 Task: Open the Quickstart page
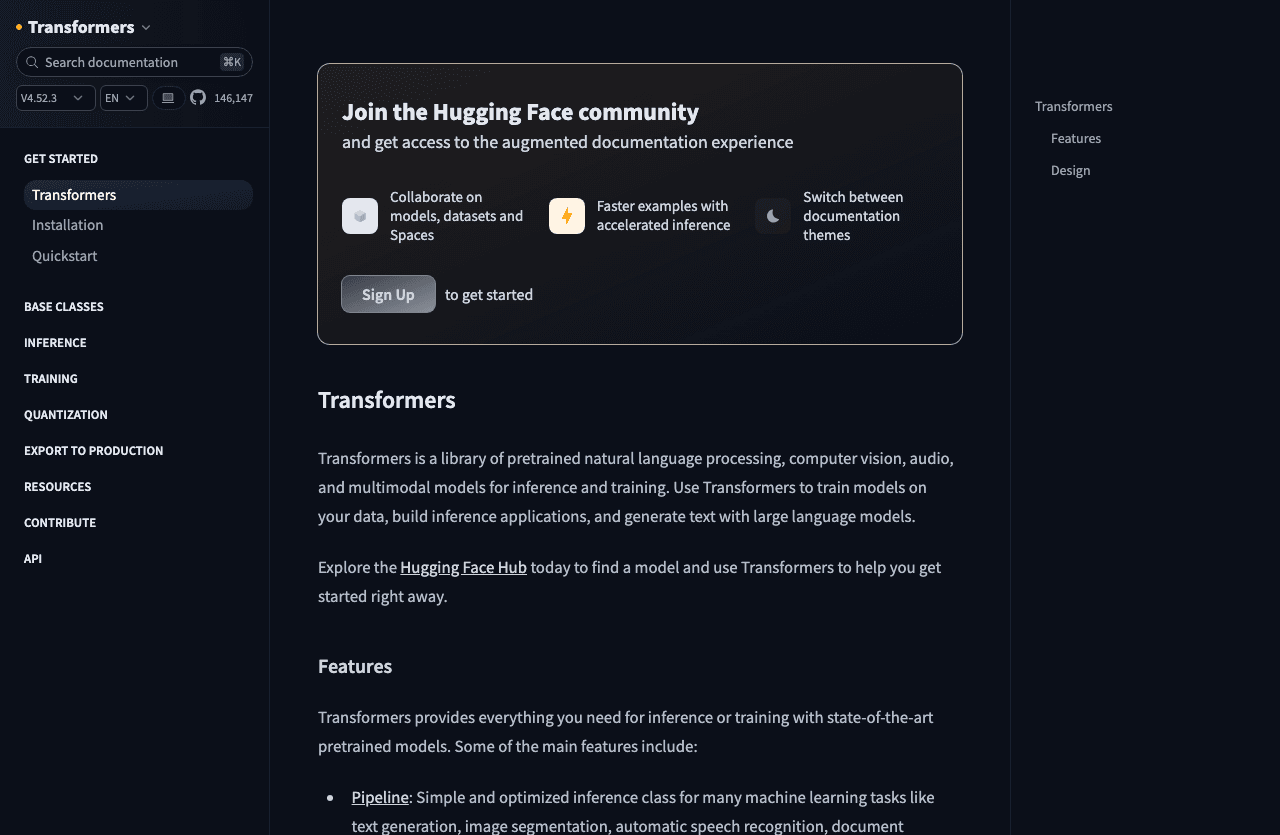tap(64, 256)
